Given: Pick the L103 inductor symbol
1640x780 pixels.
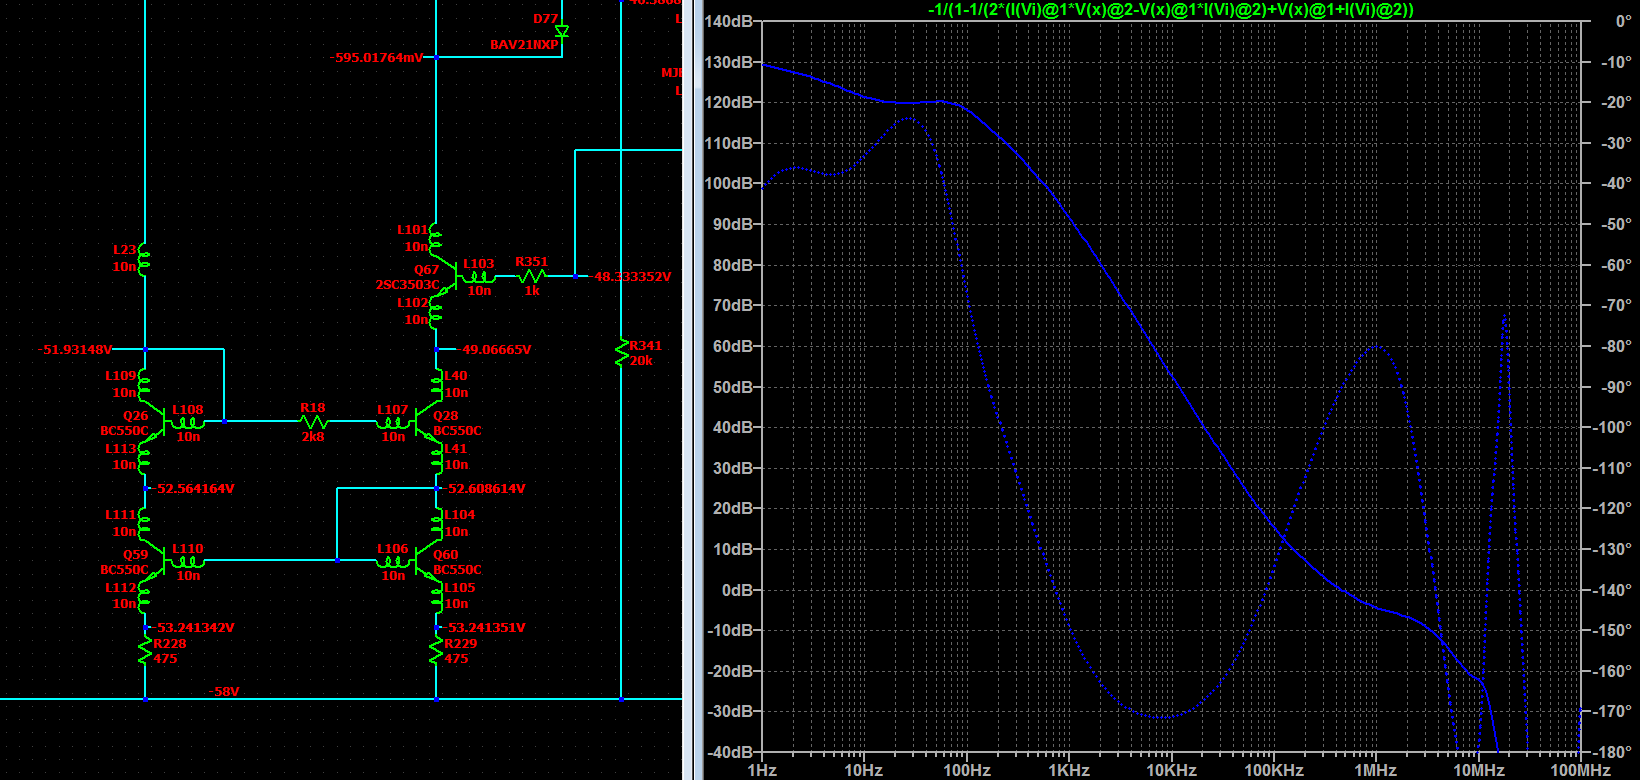Looking at the screenshot, I should [x=478, y=277].
